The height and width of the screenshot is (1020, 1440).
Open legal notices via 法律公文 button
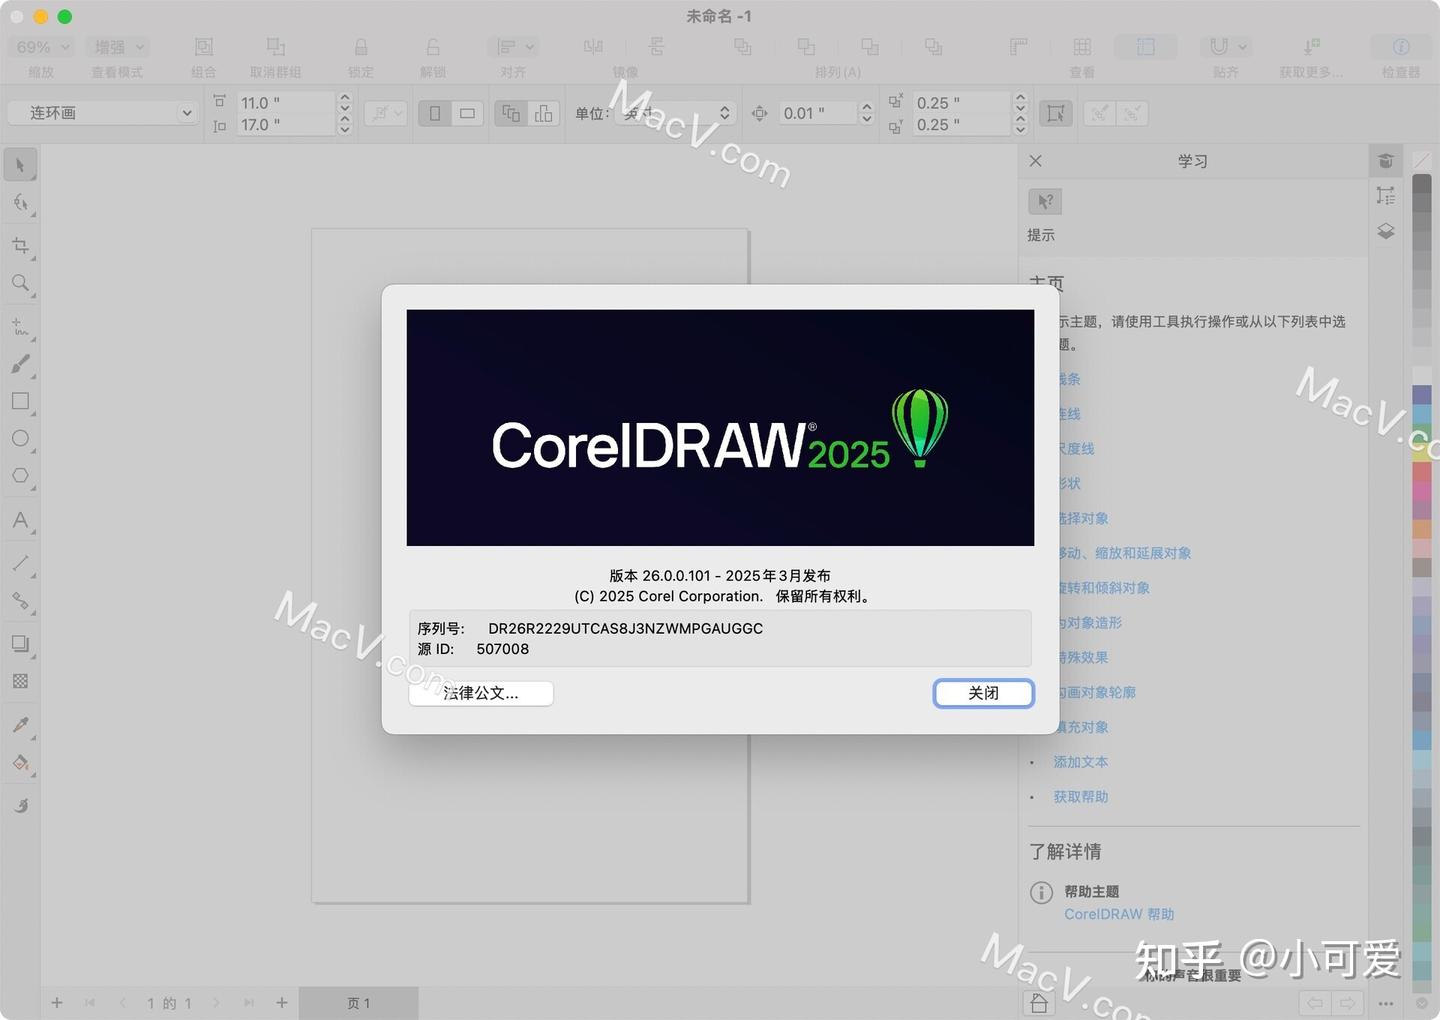pyautogui.click(x=480, y=693)
